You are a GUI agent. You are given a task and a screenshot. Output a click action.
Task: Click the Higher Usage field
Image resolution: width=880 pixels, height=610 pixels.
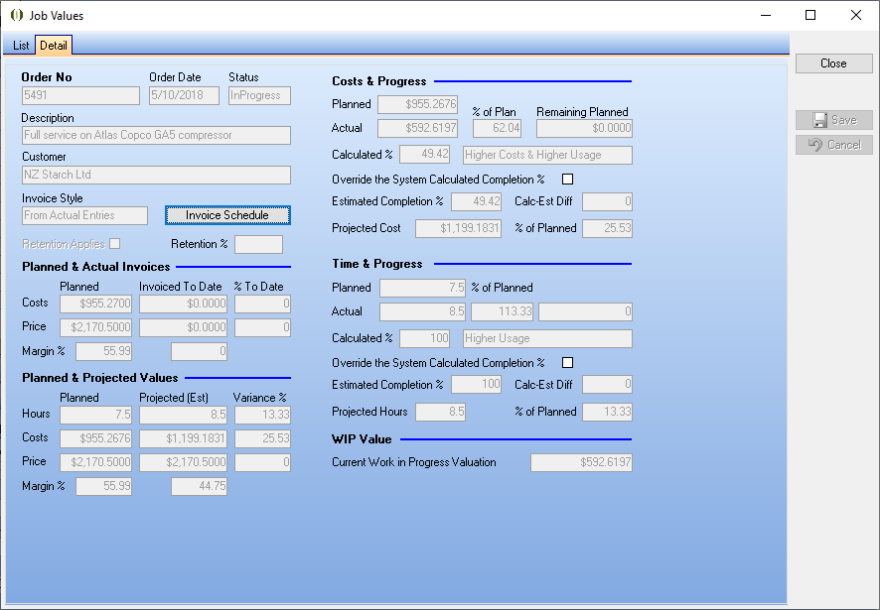coord(548,338)
